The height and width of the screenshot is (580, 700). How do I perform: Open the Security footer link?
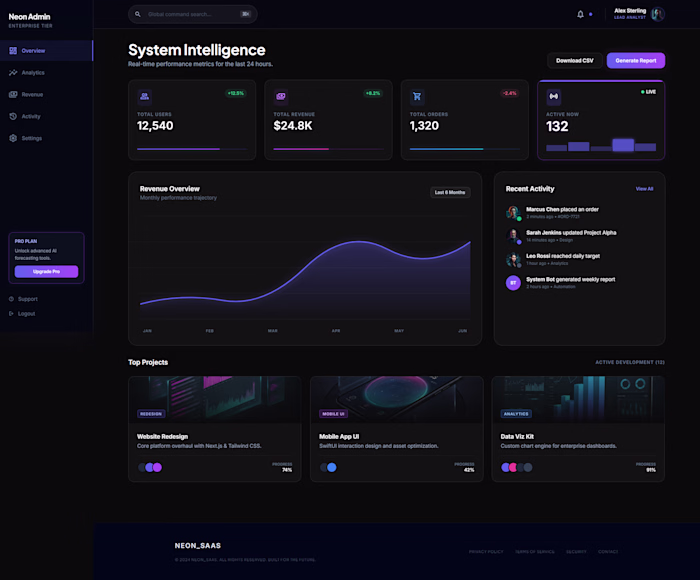pos(576,552)
